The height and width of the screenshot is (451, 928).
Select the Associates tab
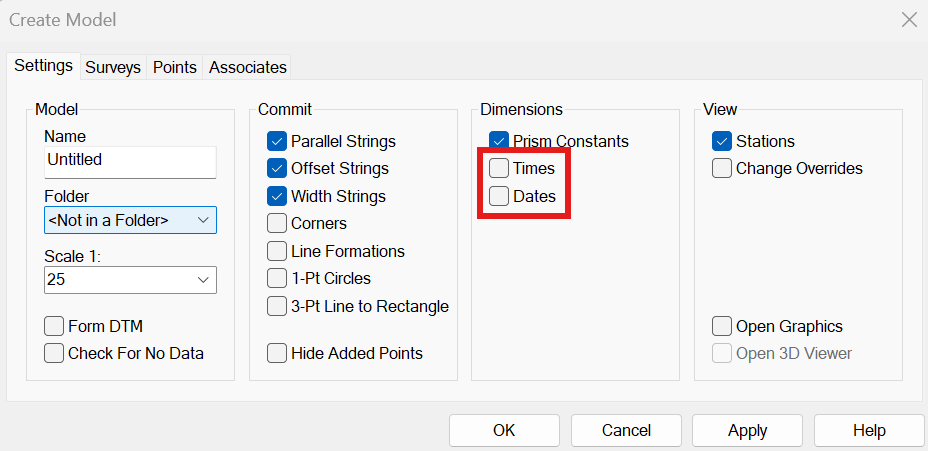click(x=247, y=67)
